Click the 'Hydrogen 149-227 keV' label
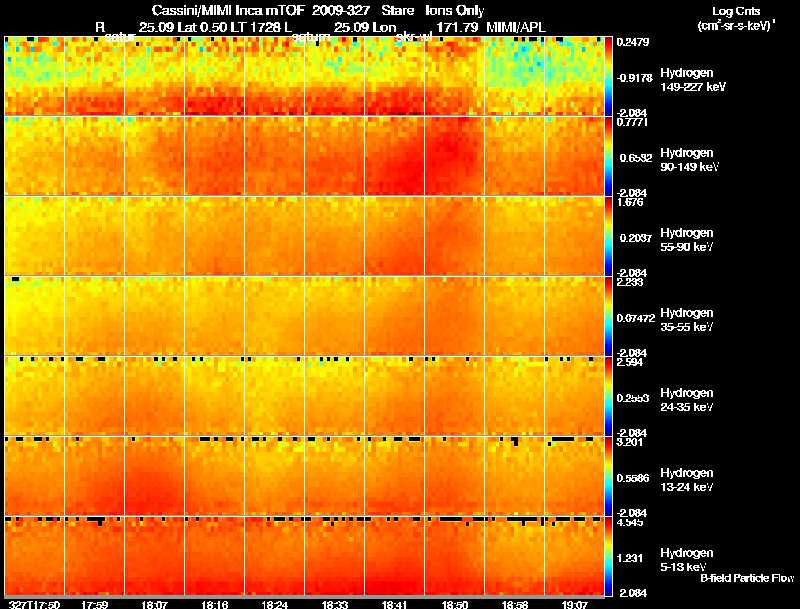Viewport: 800px width, 609px height. click(693, 80)
